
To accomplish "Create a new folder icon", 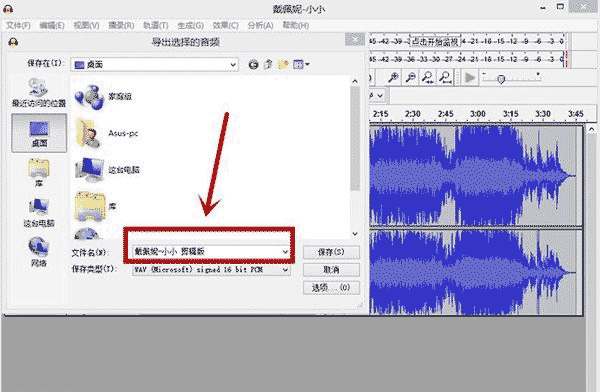I will click(x=283, y=65).
